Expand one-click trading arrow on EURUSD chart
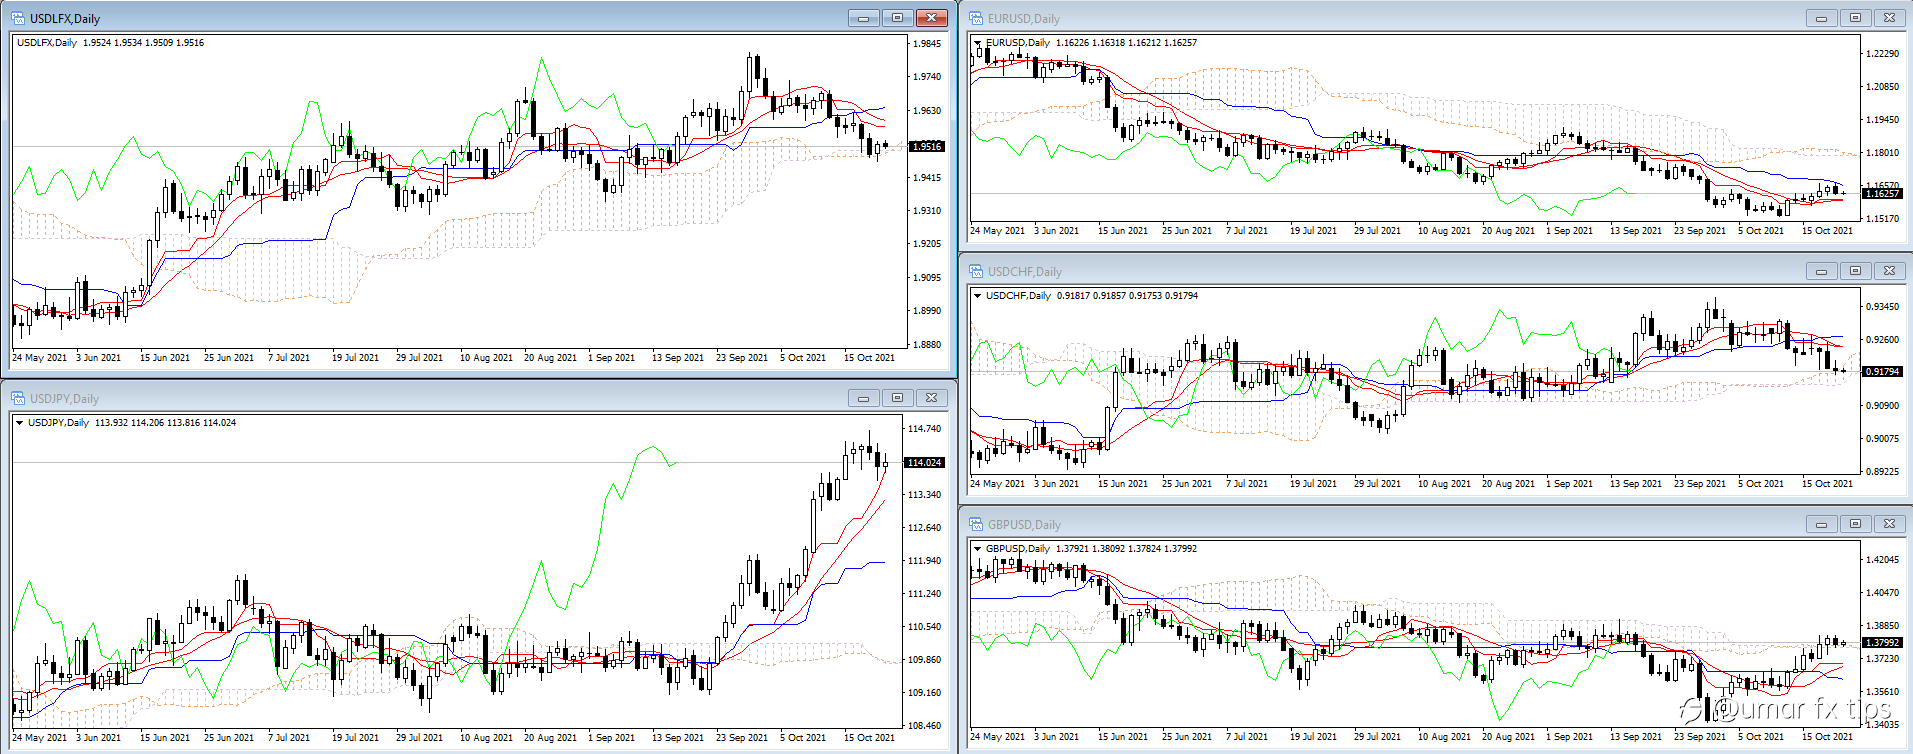The height and width of the screenshot is (754, 1913). click(978, 43)
